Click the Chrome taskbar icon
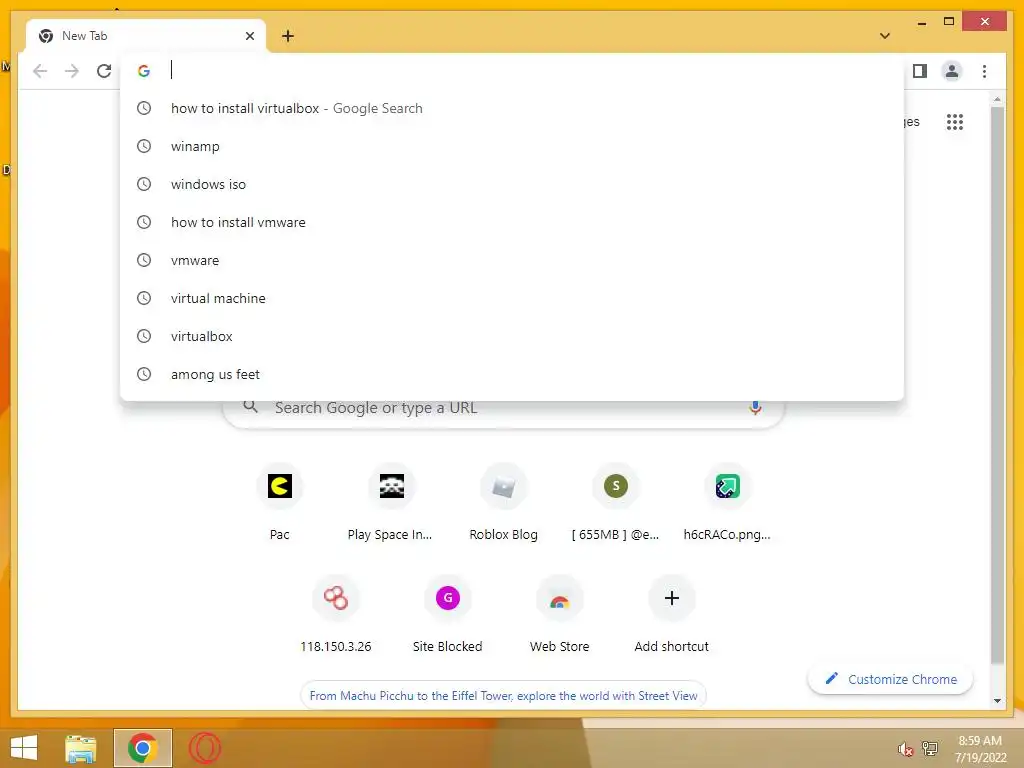Viewport: 1024px width, 768px height. [142, 748]
